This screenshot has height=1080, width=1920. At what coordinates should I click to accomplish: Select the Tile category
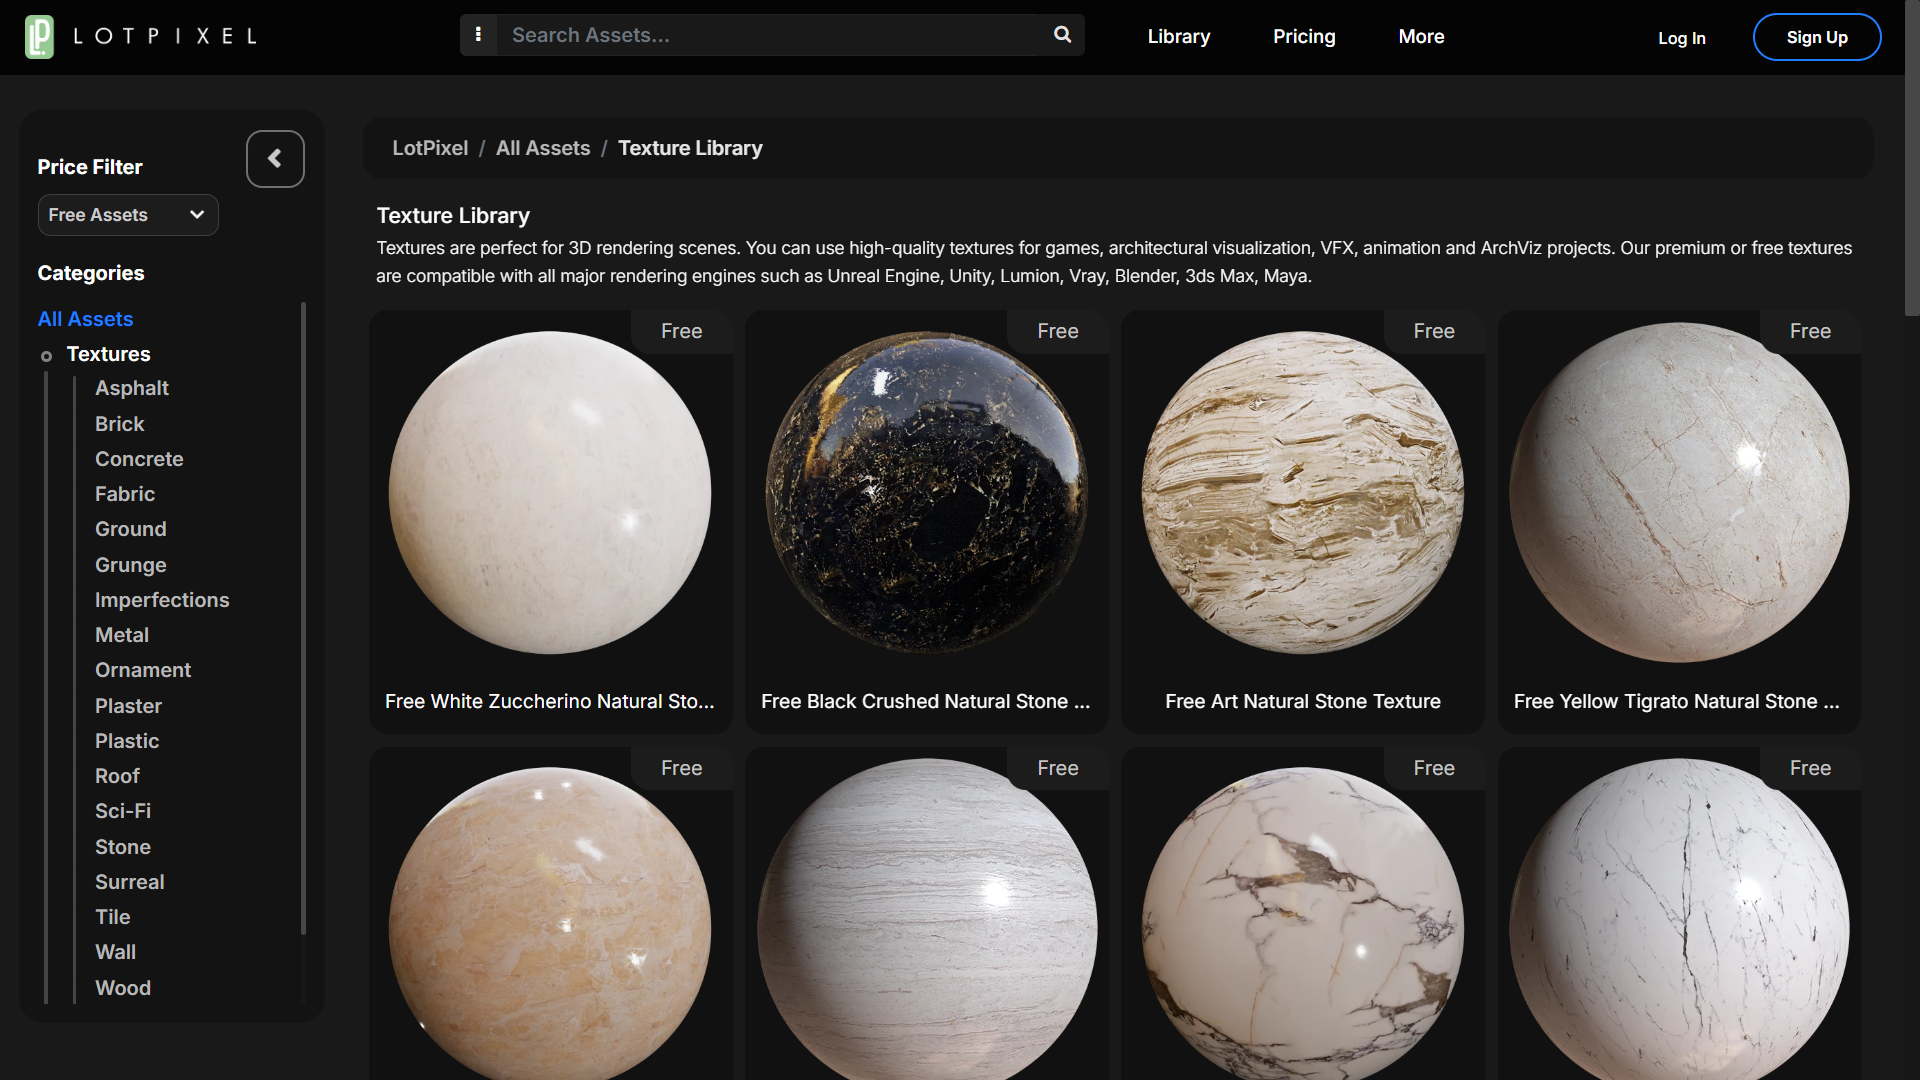tap(113, 917)
